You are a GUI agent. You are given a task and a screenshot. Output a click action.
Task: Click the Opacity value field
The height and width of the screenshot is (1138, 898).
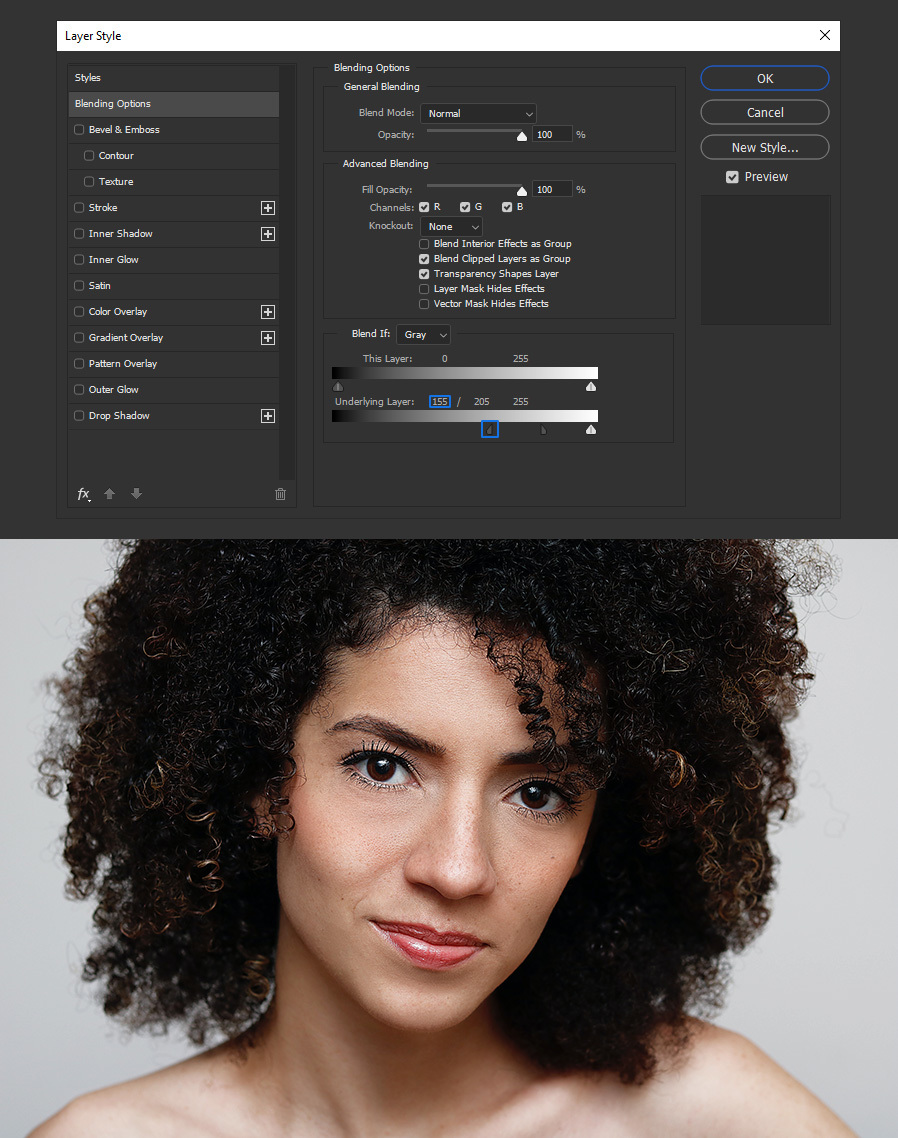pos(552,135)
